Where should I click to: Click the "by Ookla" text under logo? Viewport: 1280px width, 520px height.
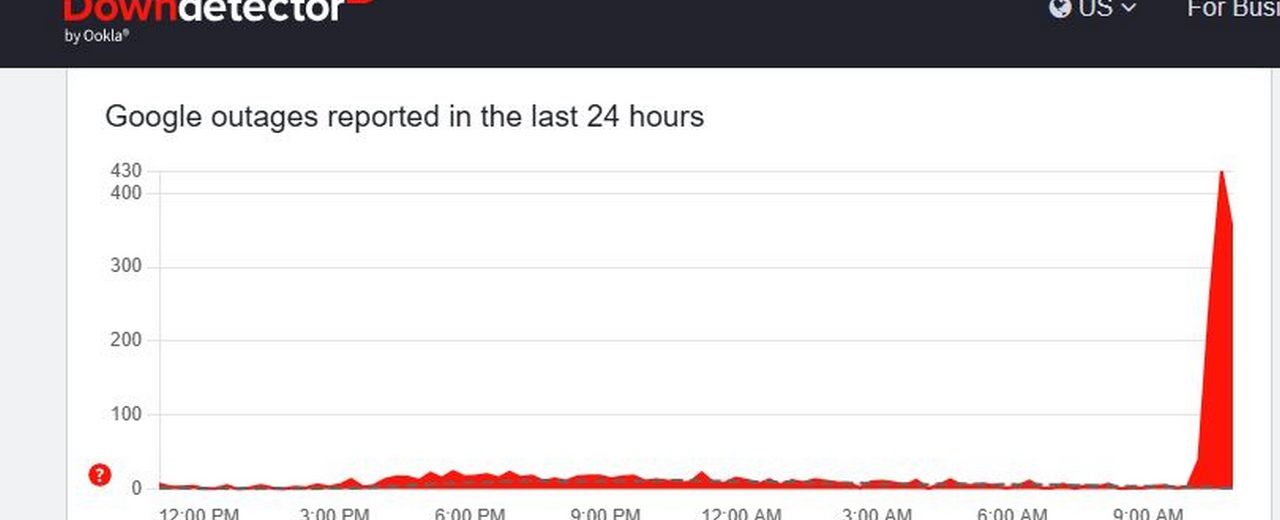pyautogui.click(x=97, y=36)
